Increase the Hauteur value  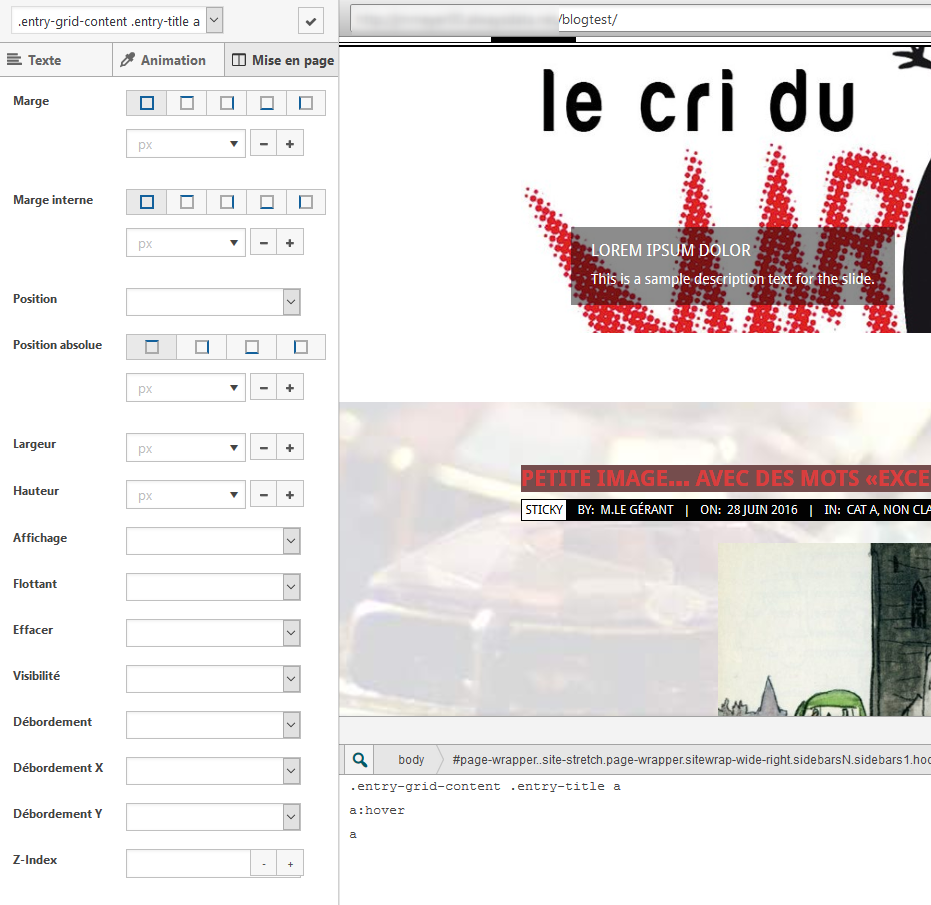coord(290,495)
